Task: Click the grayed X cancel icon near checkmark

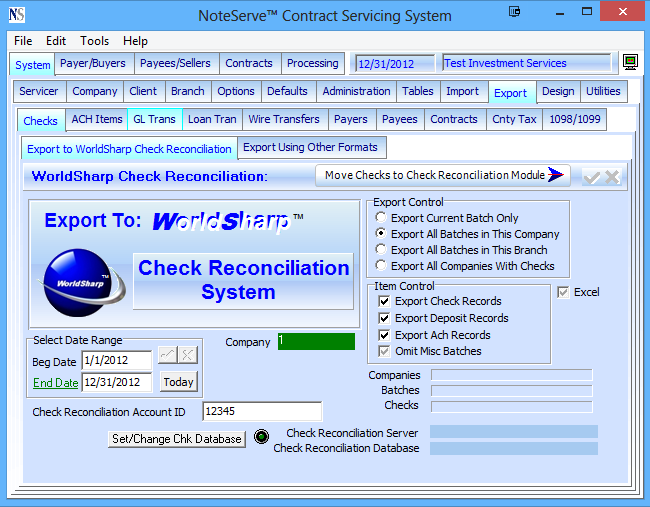Action: coord(611,177)
